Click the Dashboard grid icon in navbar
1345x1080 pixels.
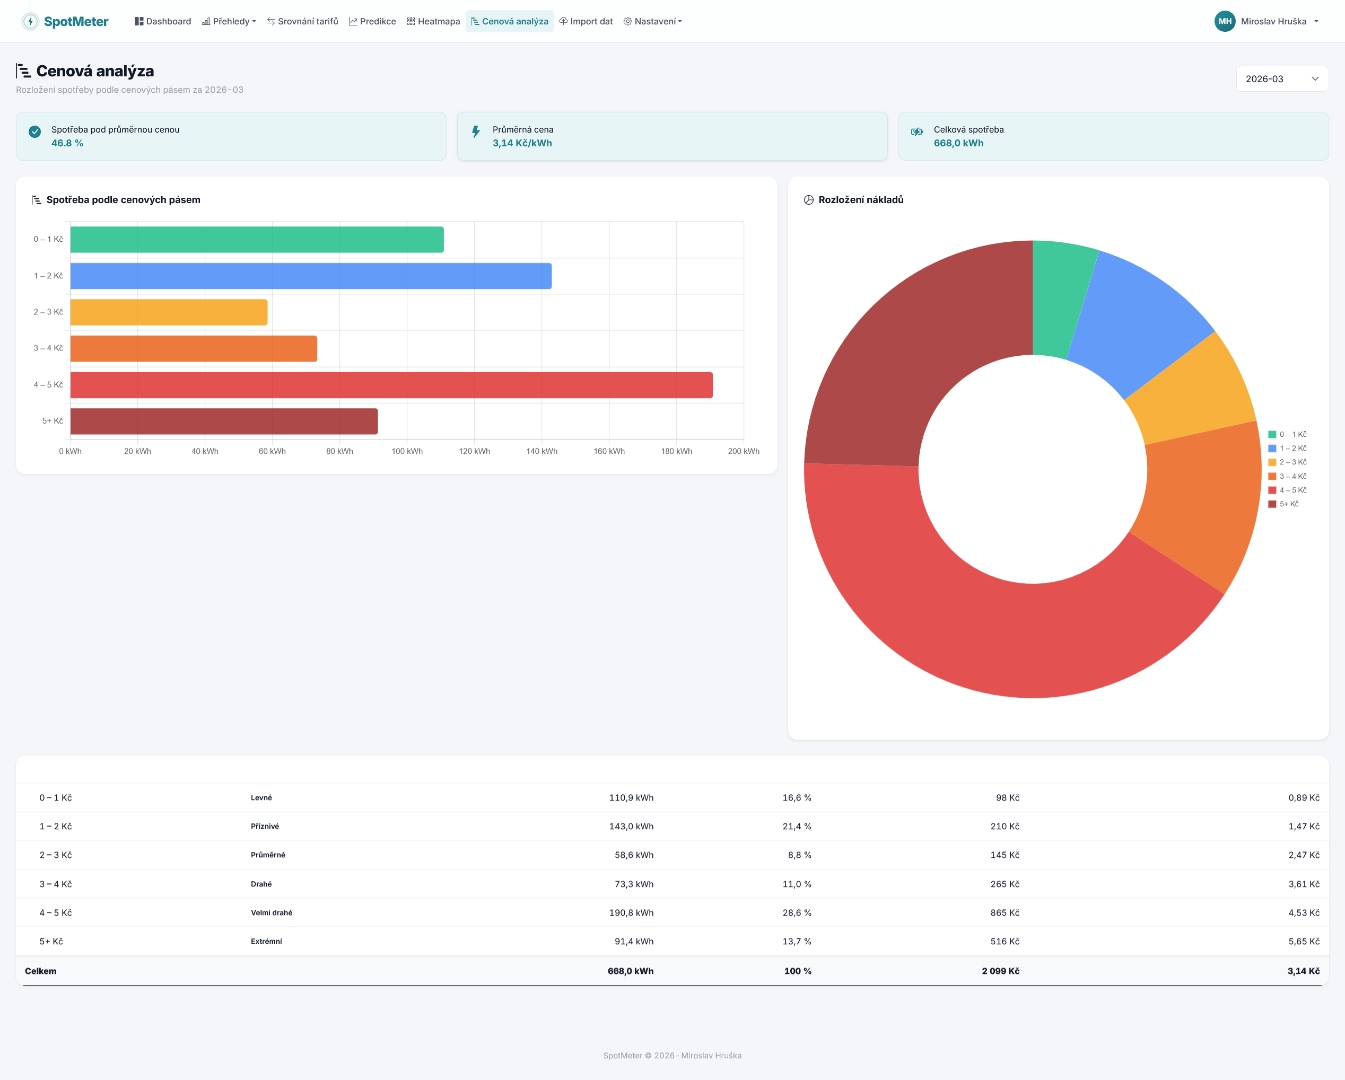139,21
